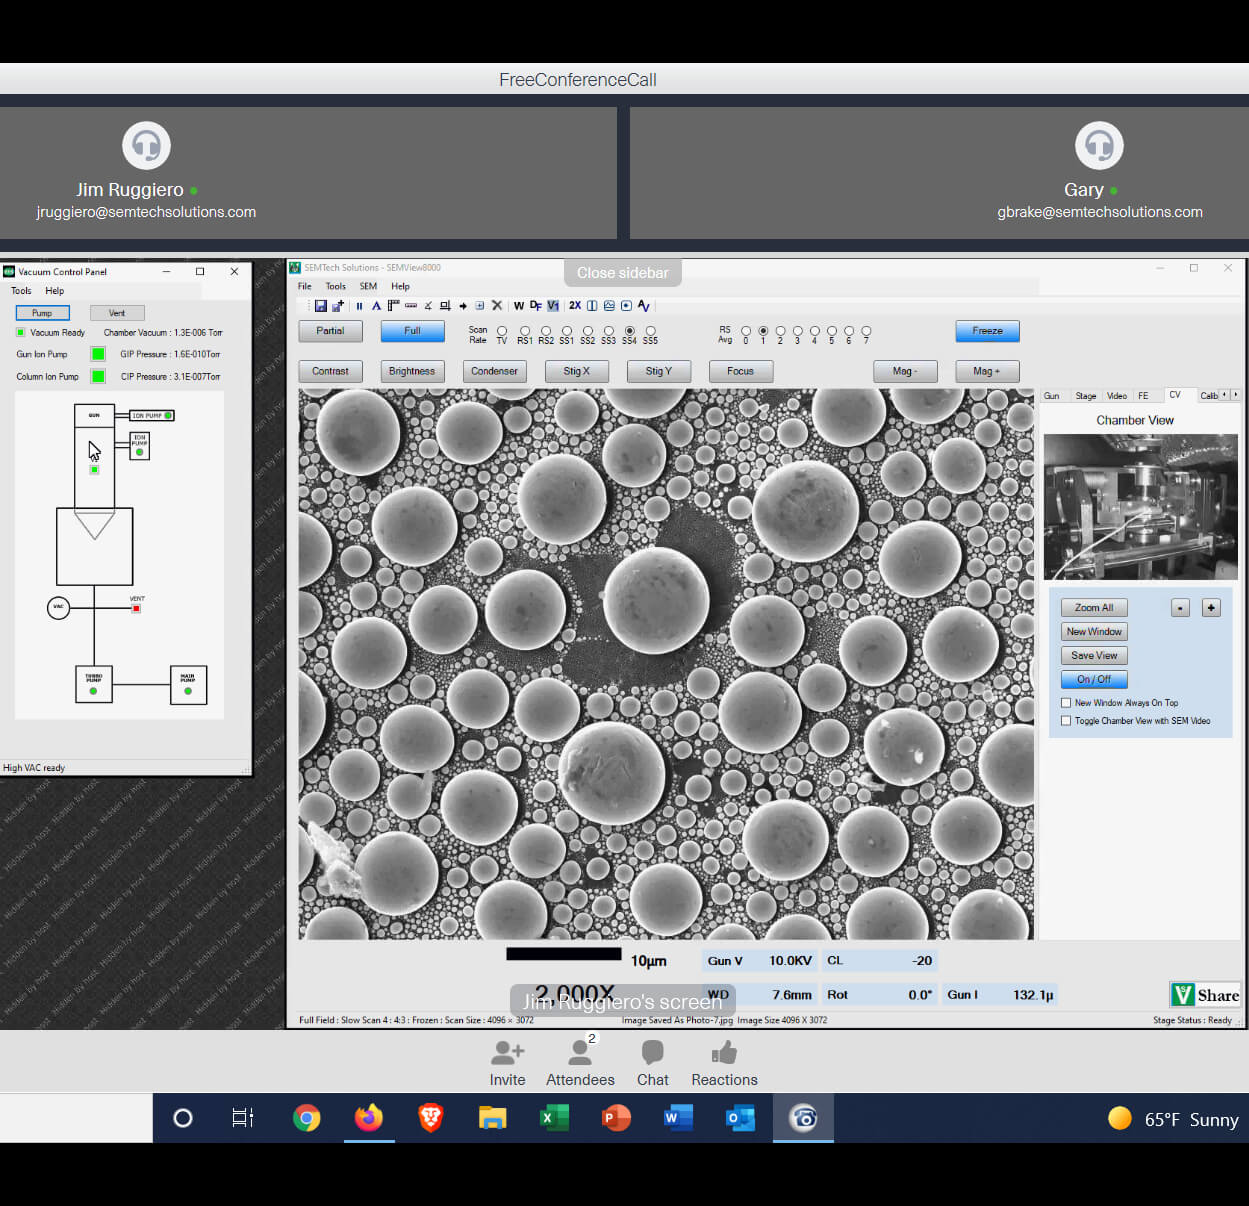Switch to the Stage tab
The width and height of the screenshot is (1249, 1206).
click(x=1085, y=396)
